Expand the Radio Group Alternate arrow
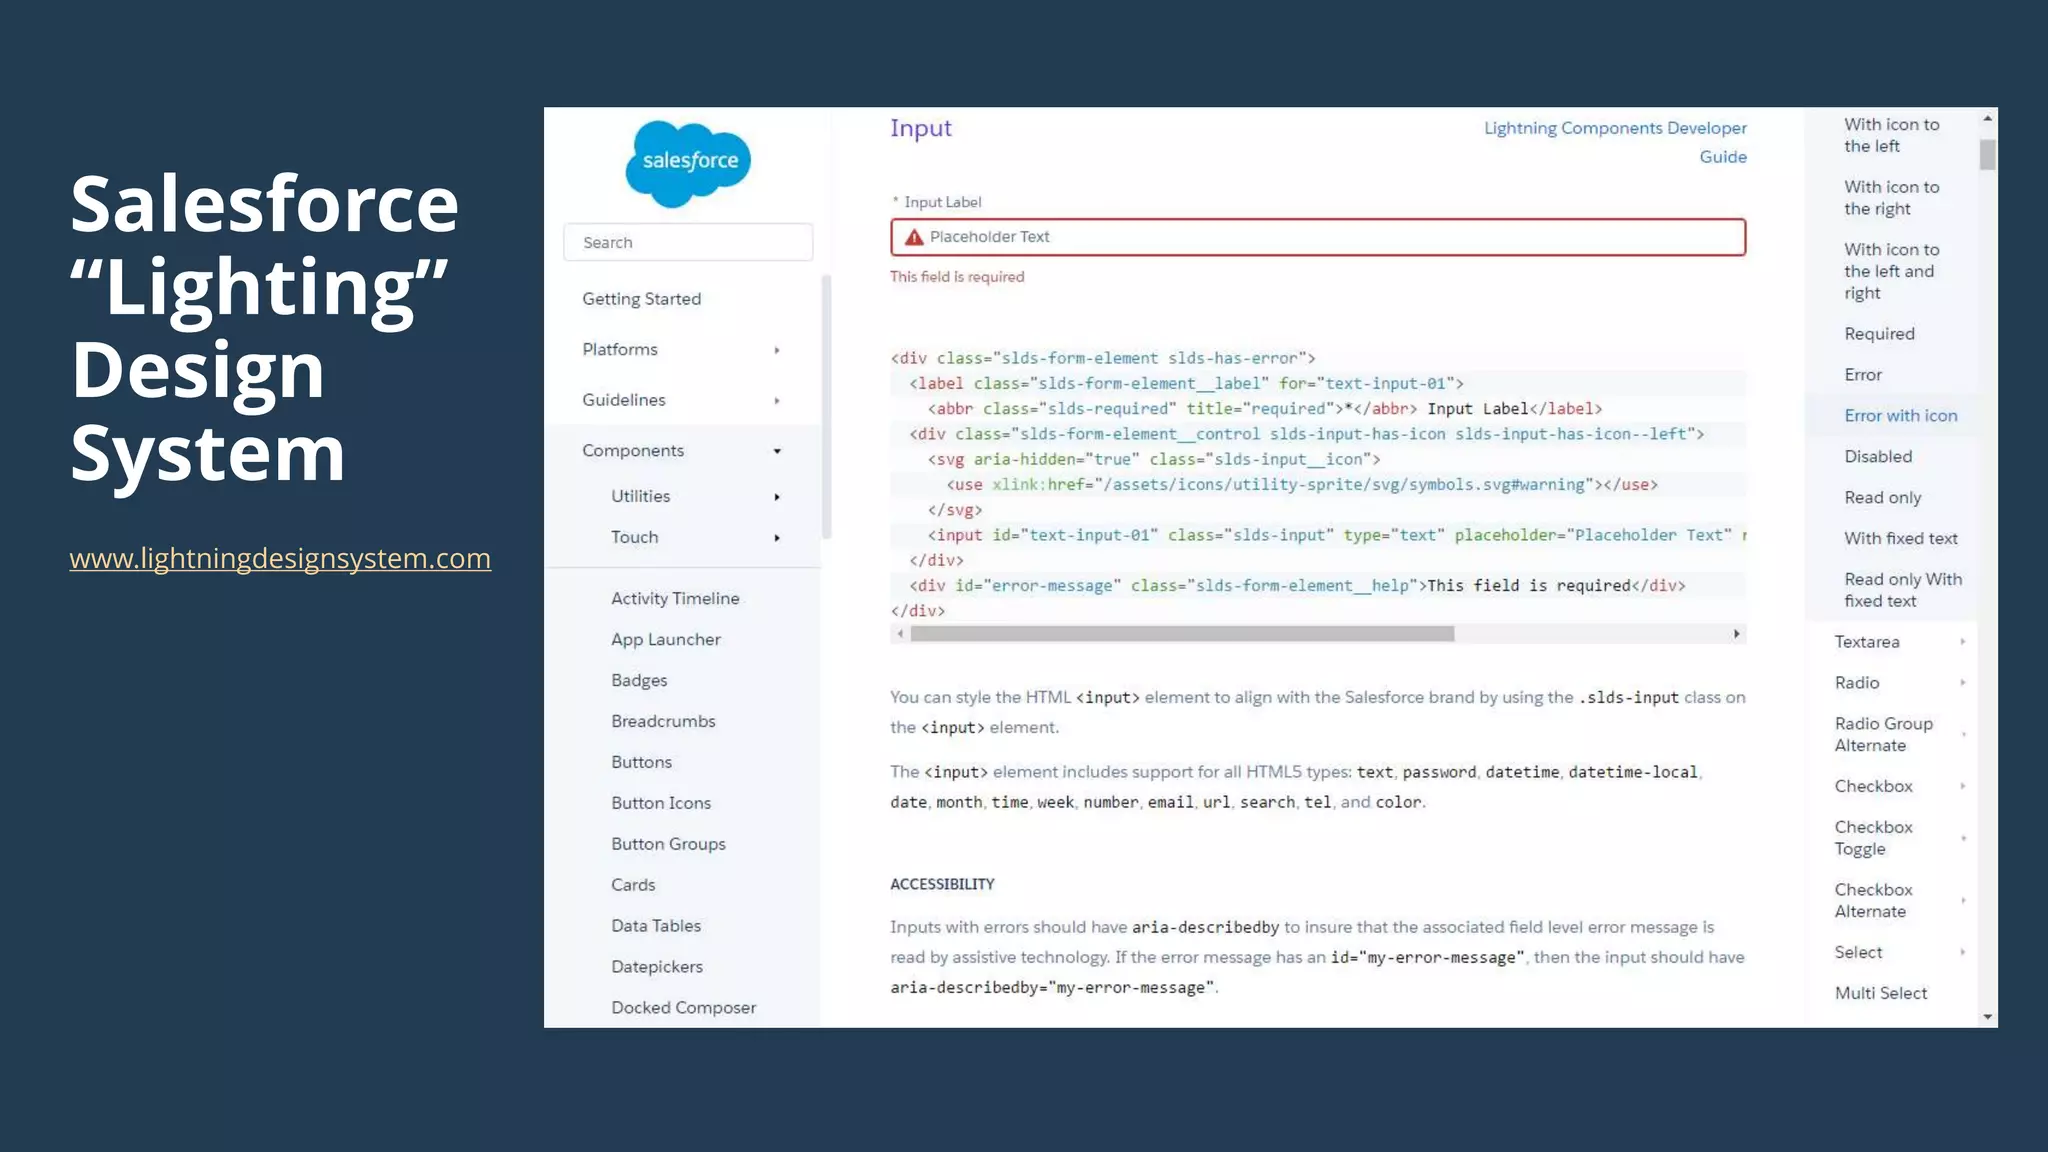The height and width of the screenshot is (1152, 2048). coord(1963,734)
